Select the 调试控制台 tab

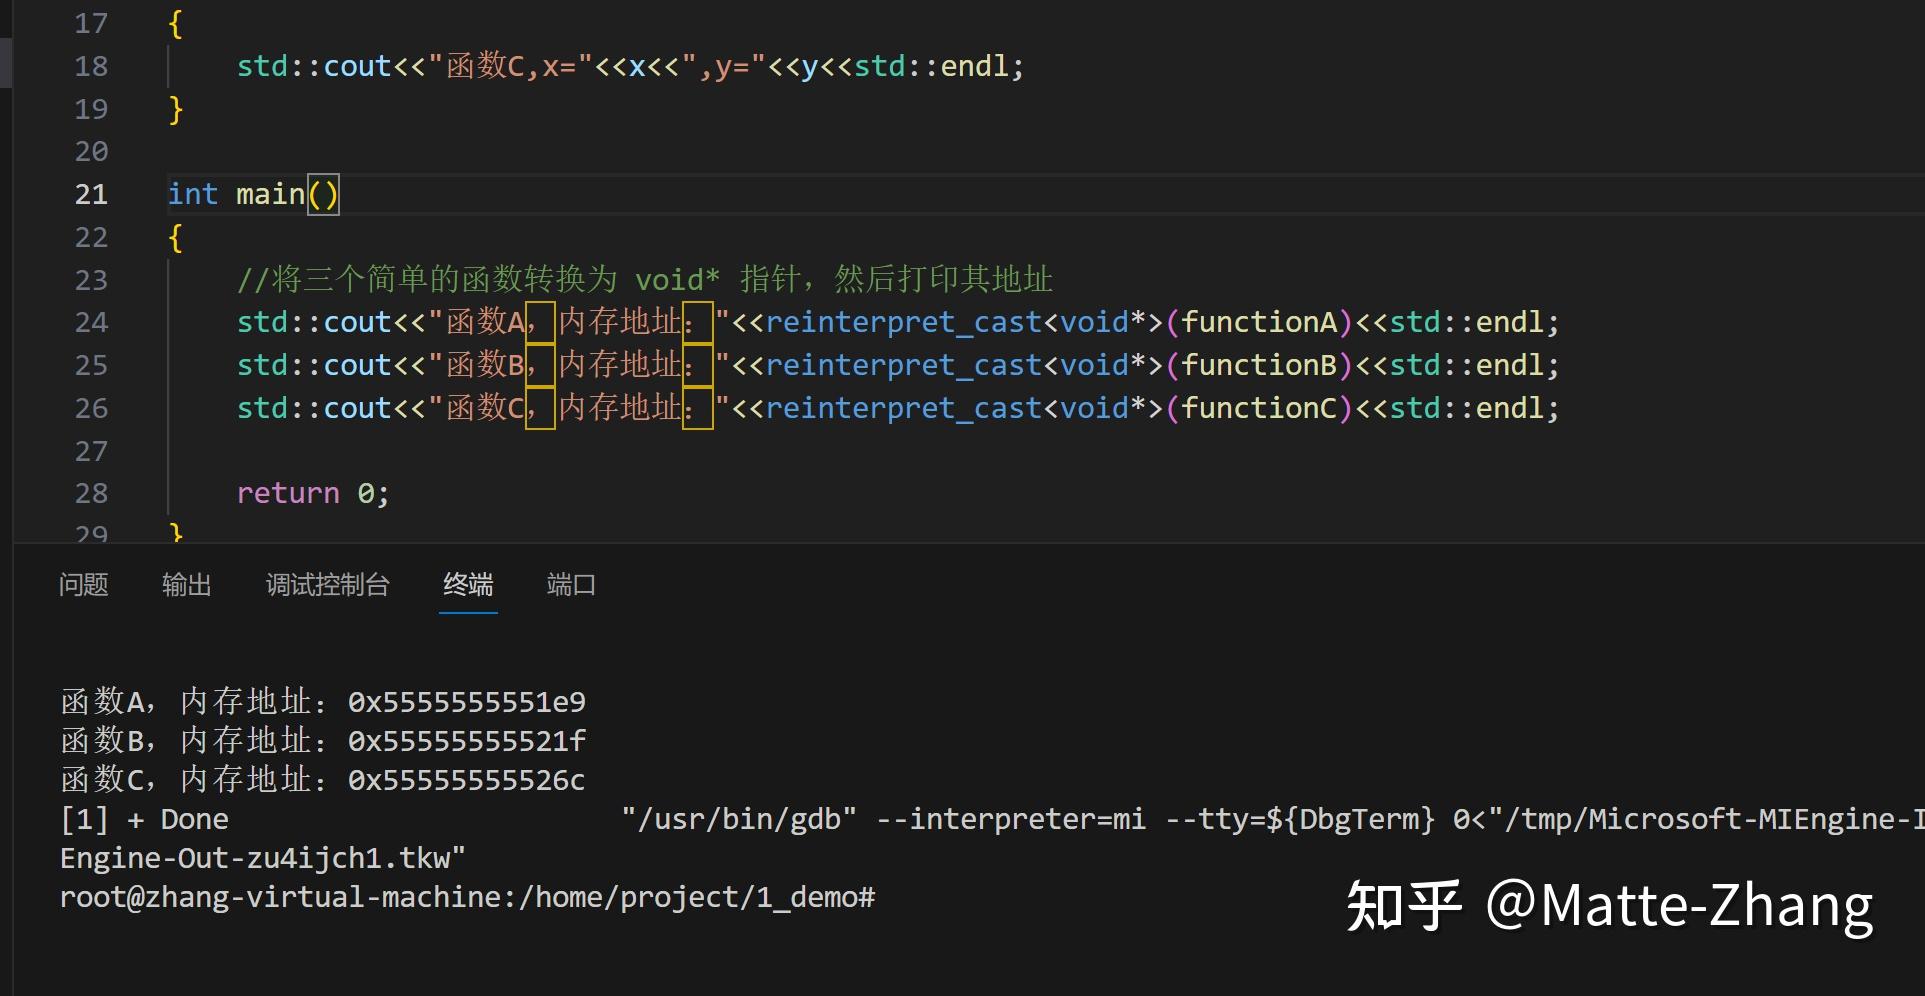pos(327,585)
